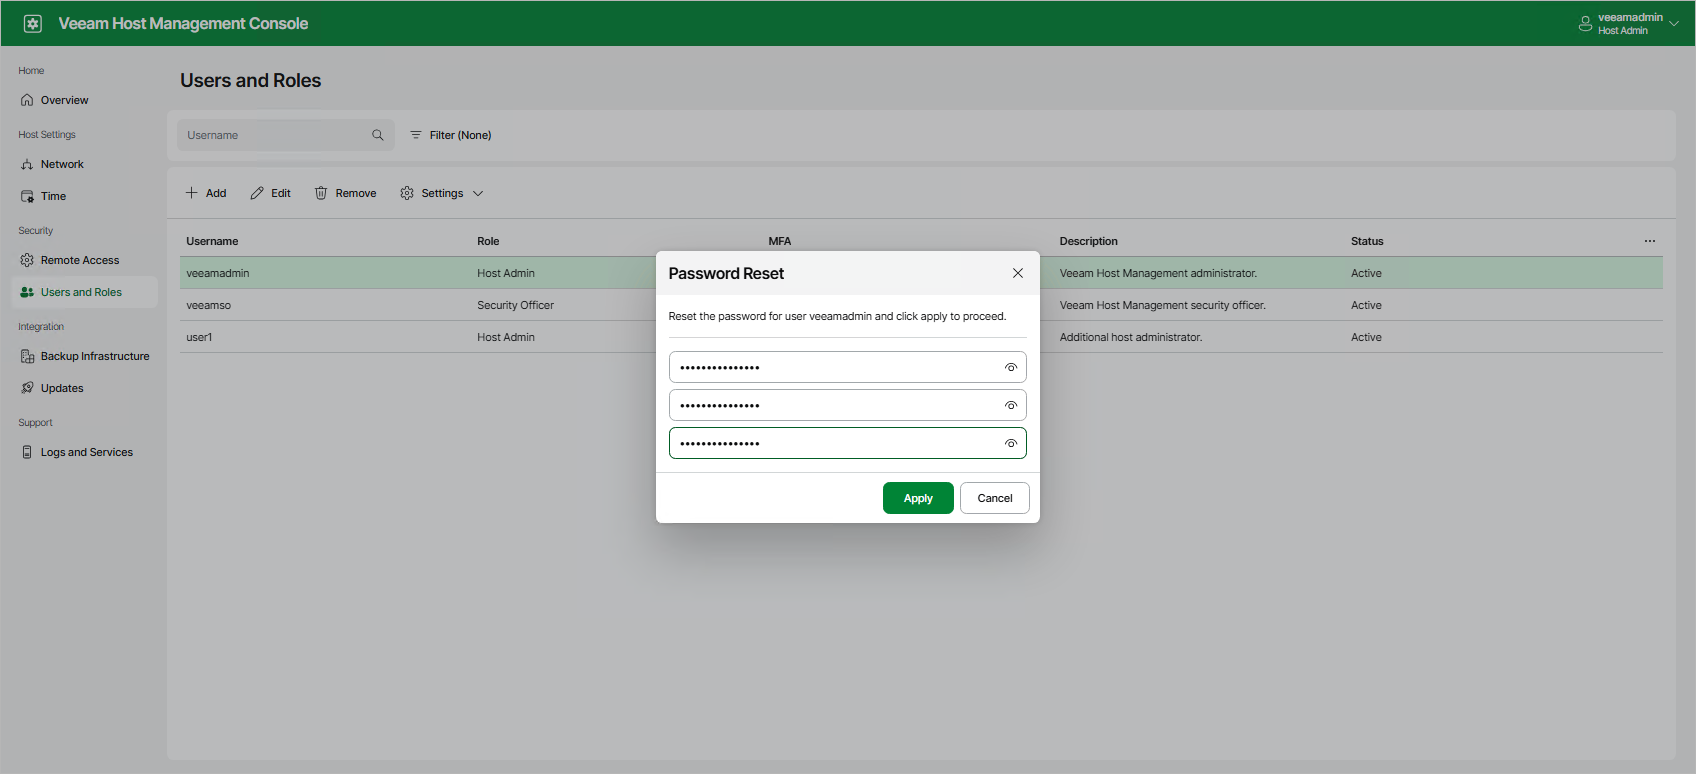Select the veeamadmin user row
Viewport: 1696px width, 774px height.
pyautogui.click(x=921, y=273)
